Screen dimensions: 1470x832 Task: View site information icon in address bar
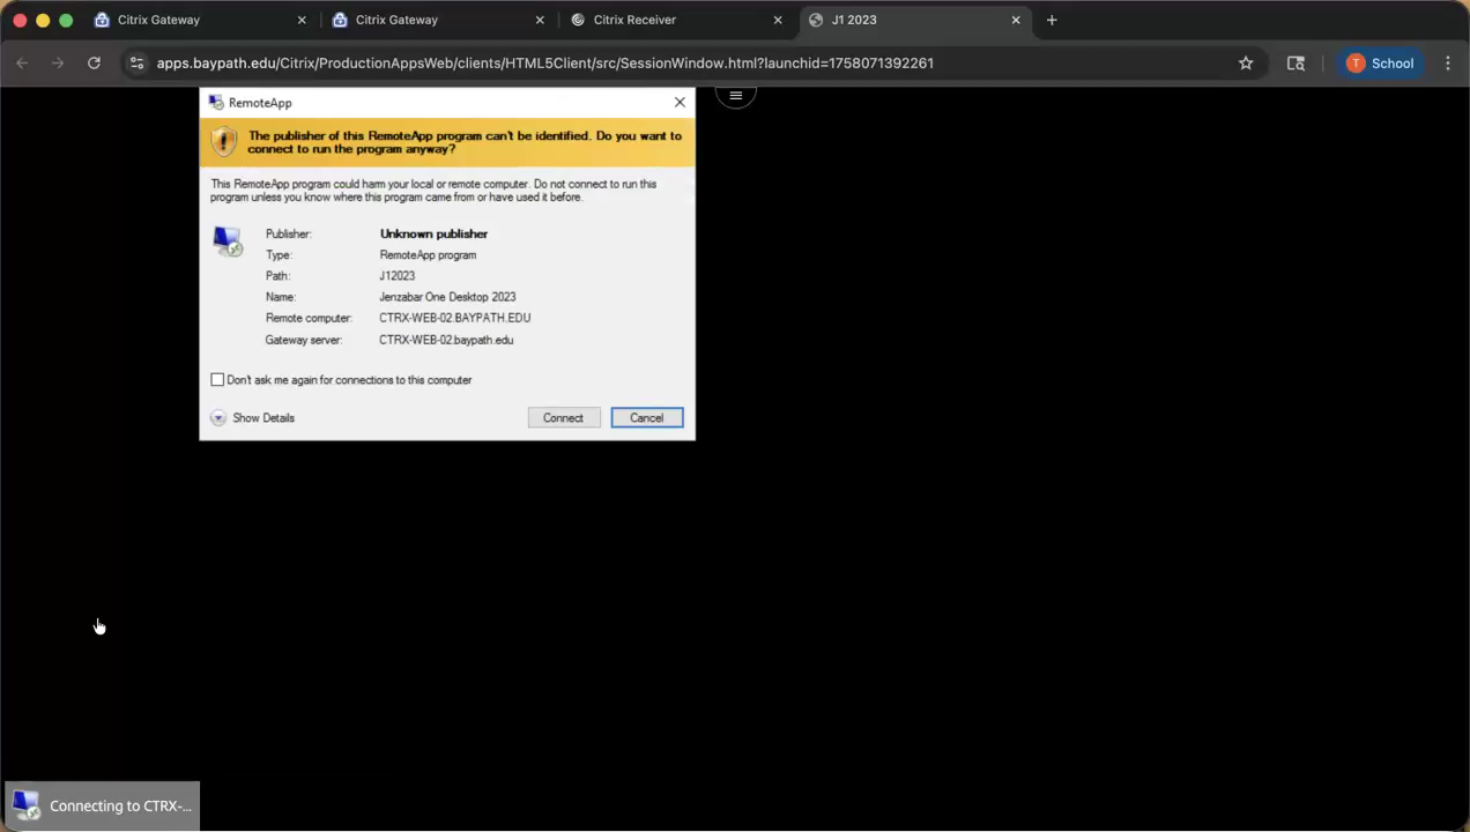click(137, 63)
